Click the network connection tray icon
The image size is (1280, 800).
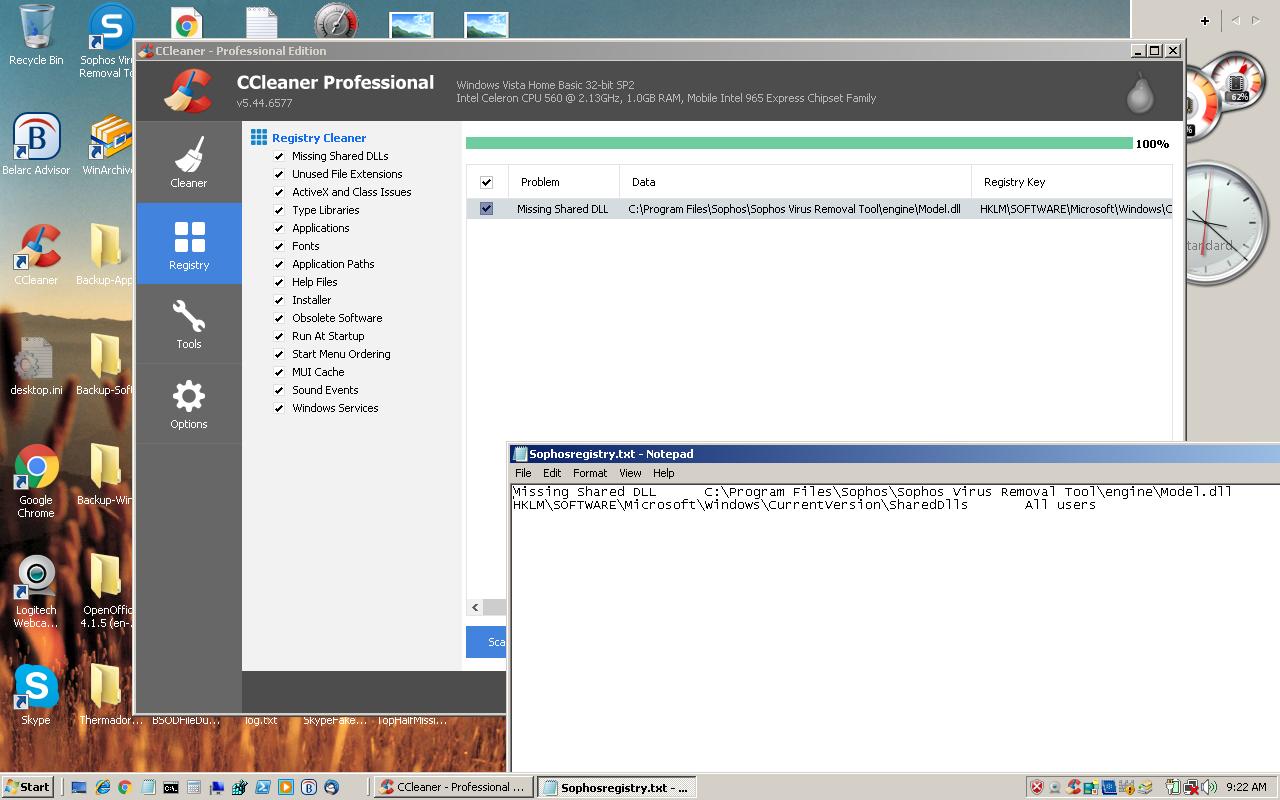point(1191,787)
